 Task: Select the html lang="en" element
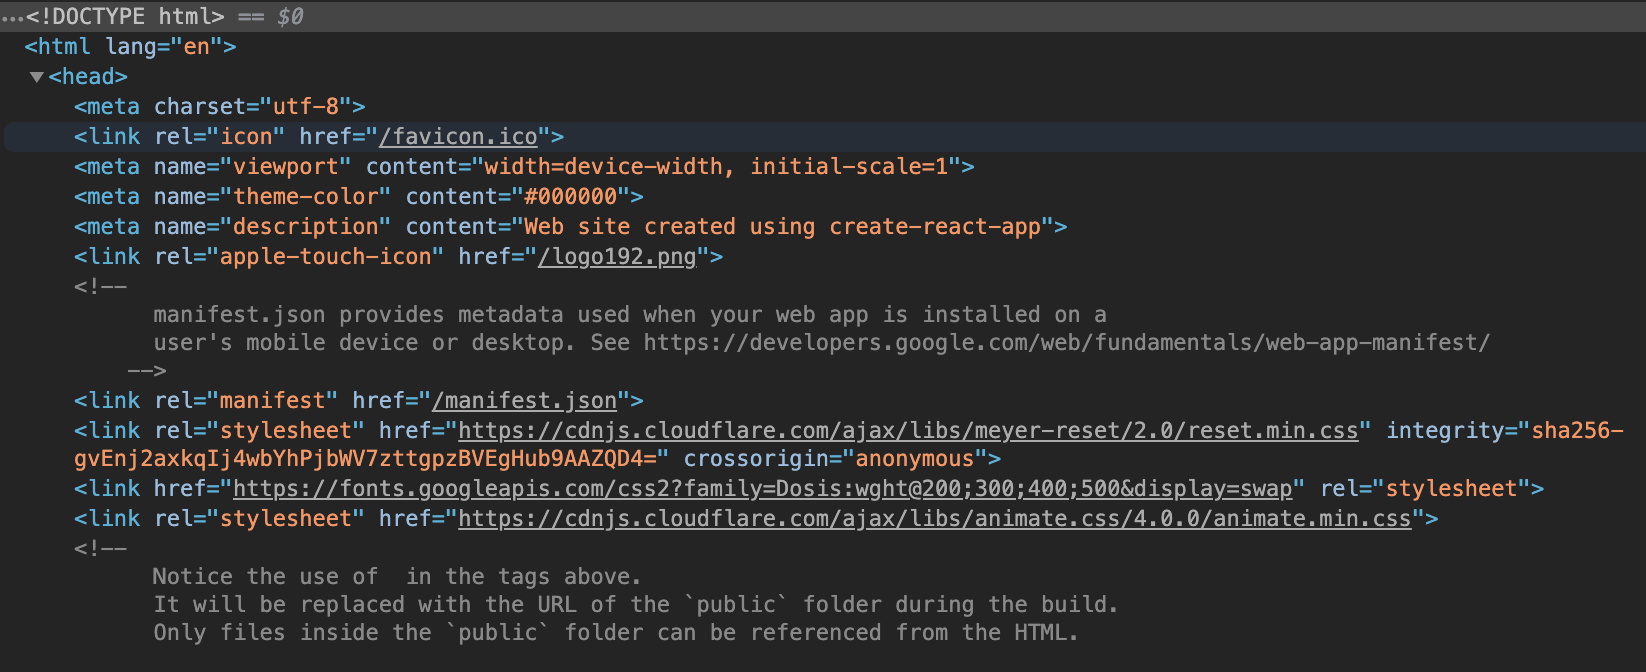tap(130, 47)
